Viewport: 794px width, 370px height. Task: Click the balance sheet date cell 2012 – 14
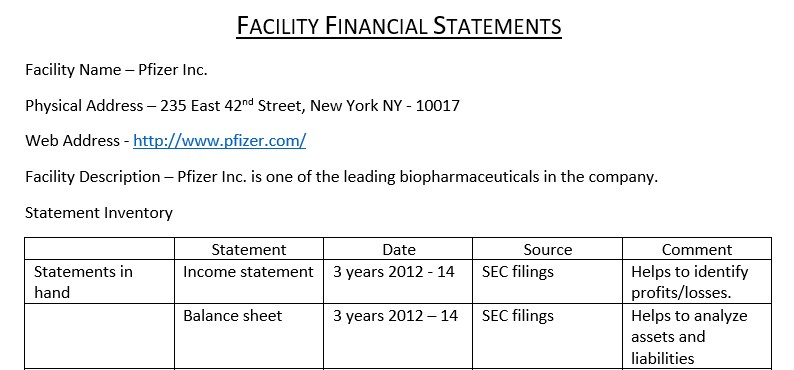[x=399, y=336]
